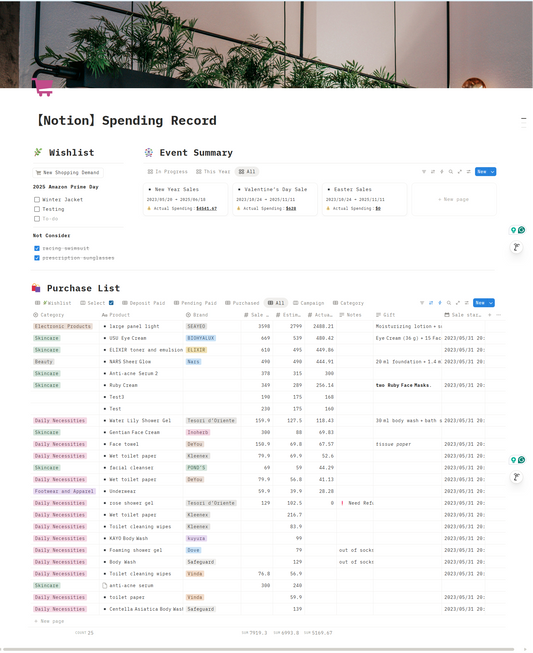533x653 pixels.
Task: Open Gift column header menu
Action: tap(386, 315)
